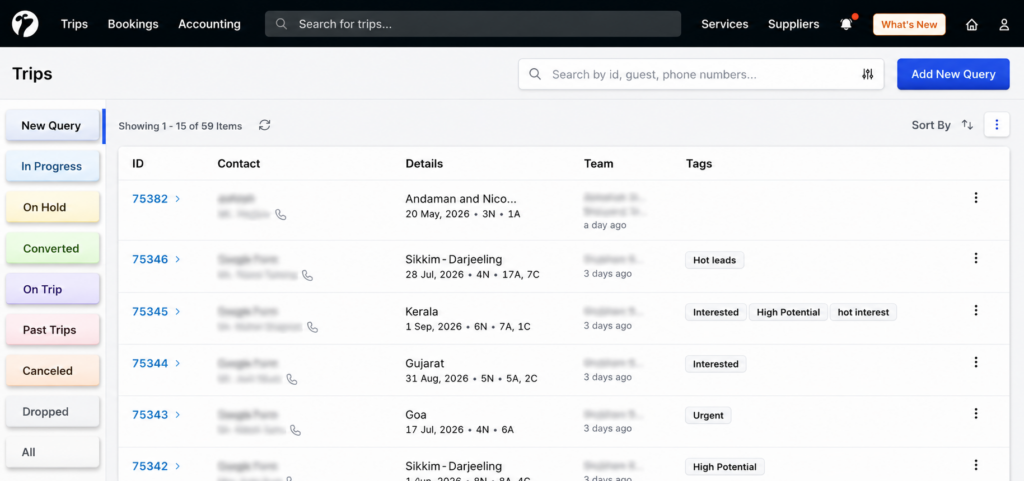The width and height of the screenshot is (1024, 481).
Task: Select the New Query status tab
Action: (x=52, y=126)
